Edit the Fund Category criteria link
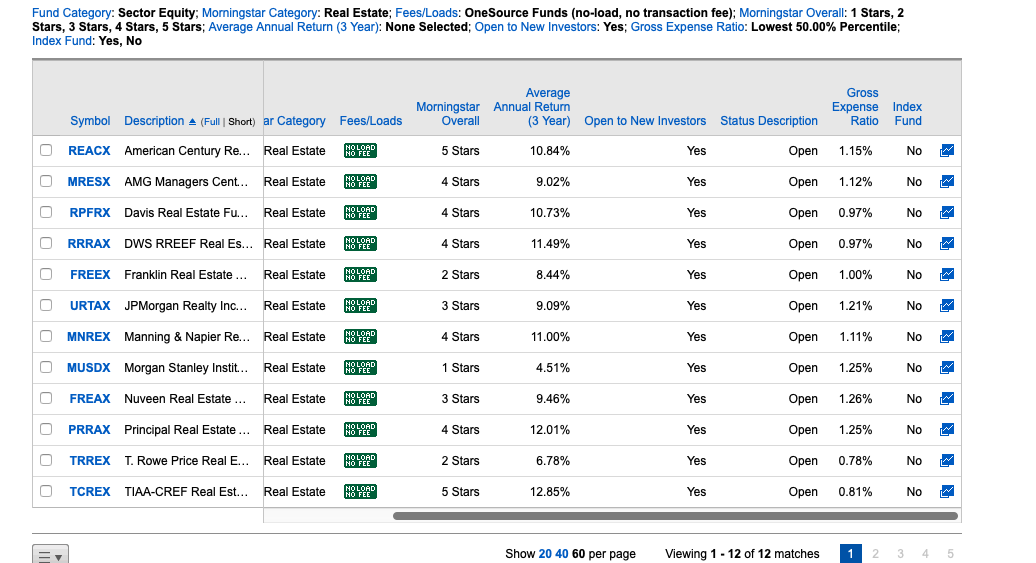The image size is (1036, 563). point(72,13)
